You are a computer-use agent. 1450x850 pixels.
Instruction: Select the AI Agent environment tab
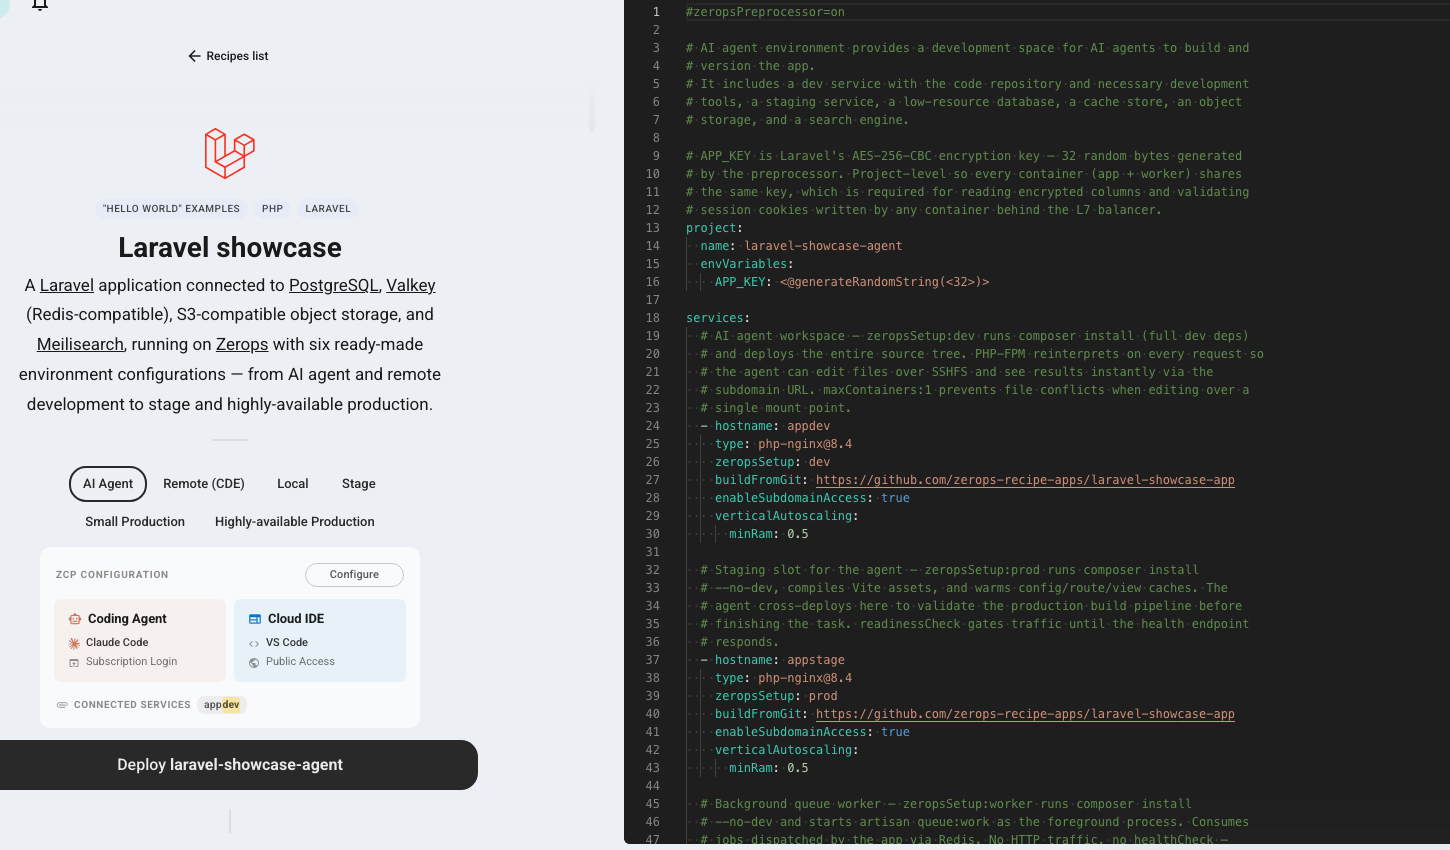point(108,484)
